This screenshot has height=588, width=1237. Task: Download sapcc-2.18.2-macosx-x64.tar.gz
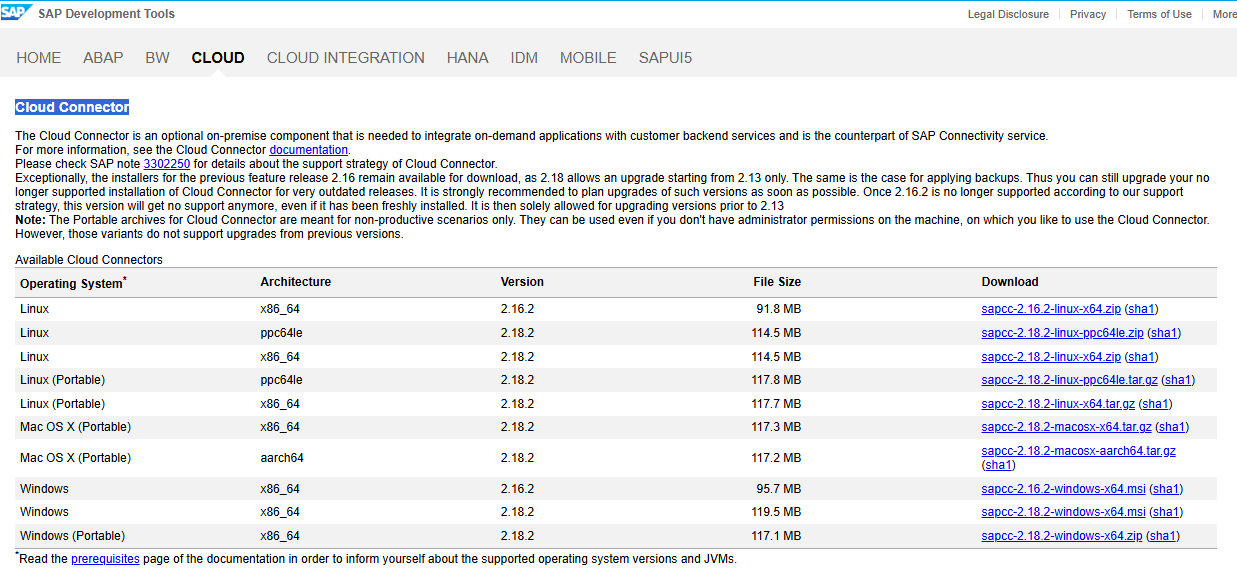1067,427
